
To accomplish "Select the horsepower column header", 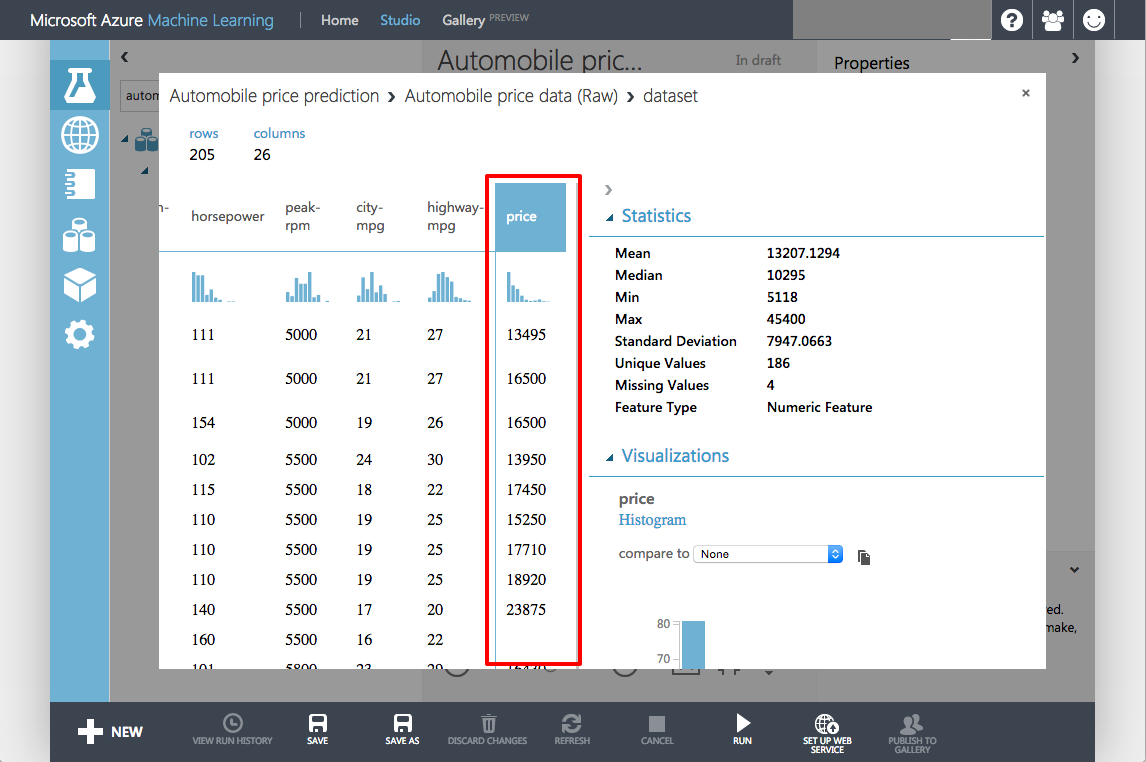I will pyautogui.click(x=227, y=217).
